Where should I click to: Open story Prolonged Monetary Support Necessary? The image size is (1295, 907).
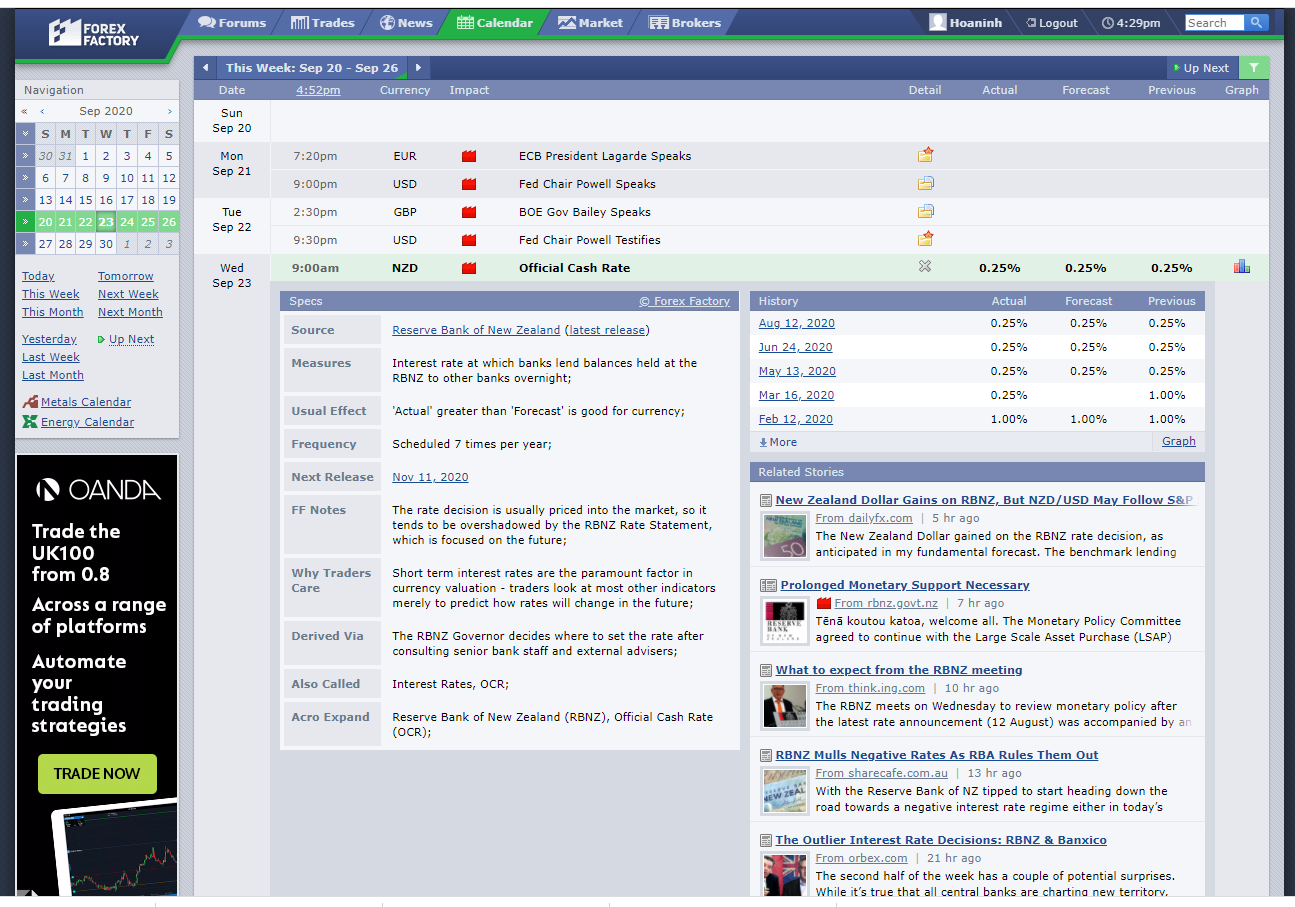click(x=905, y=585)
